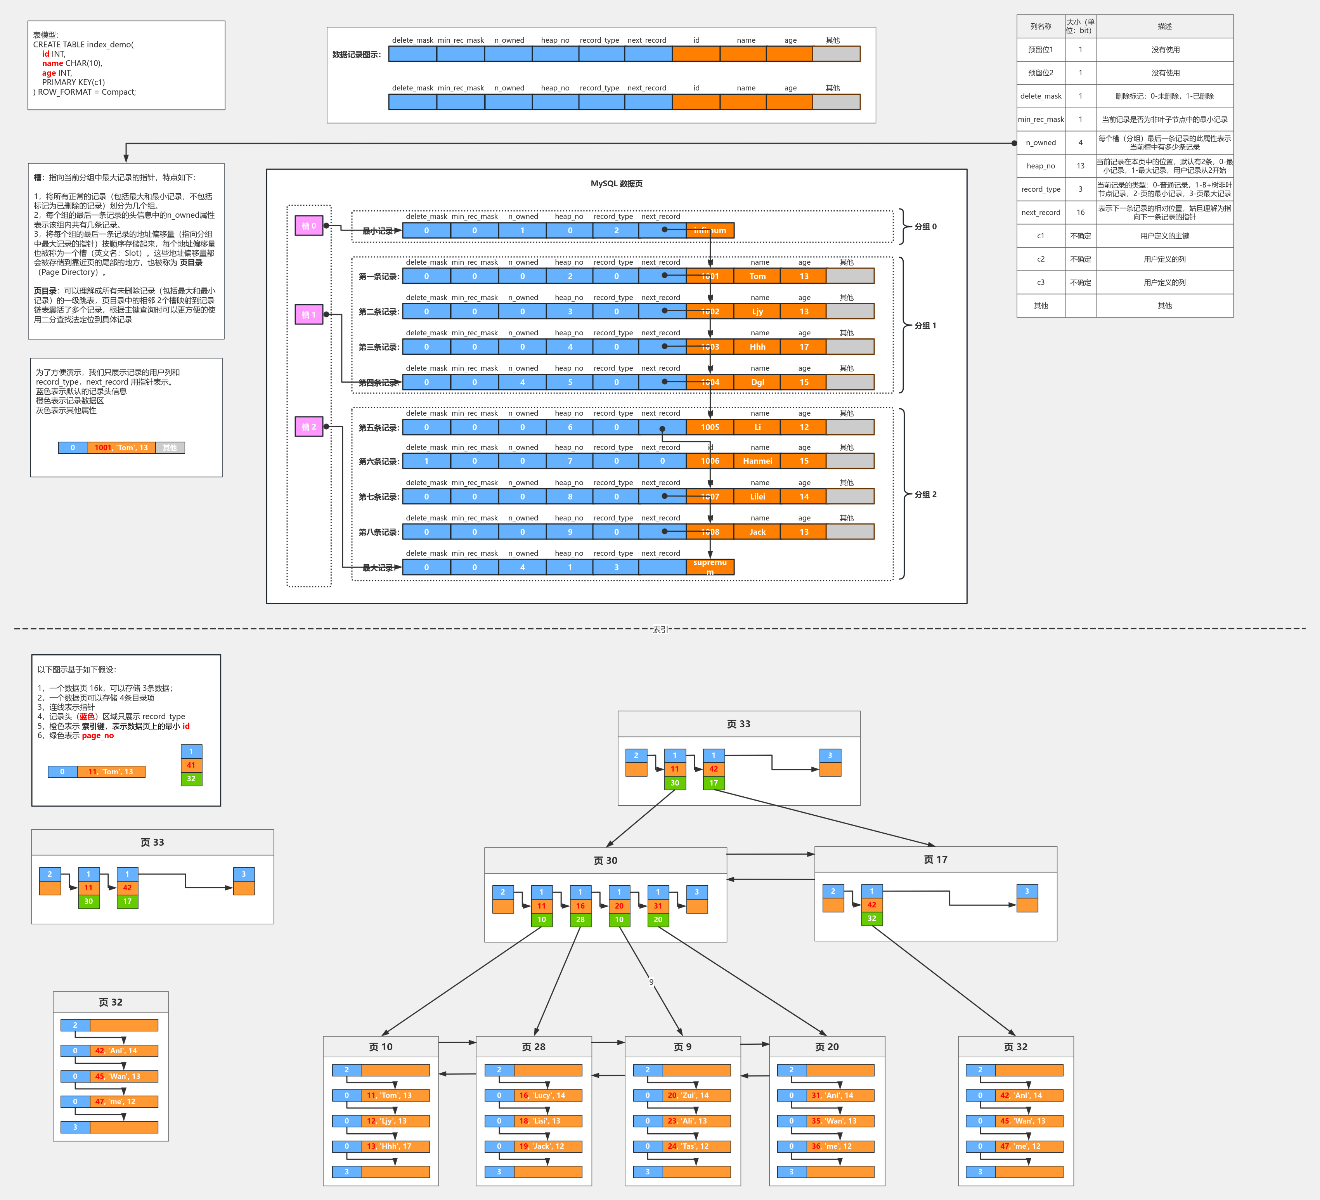
Task: Click the pink 槽2 slot marker
Action: (309, 426)
